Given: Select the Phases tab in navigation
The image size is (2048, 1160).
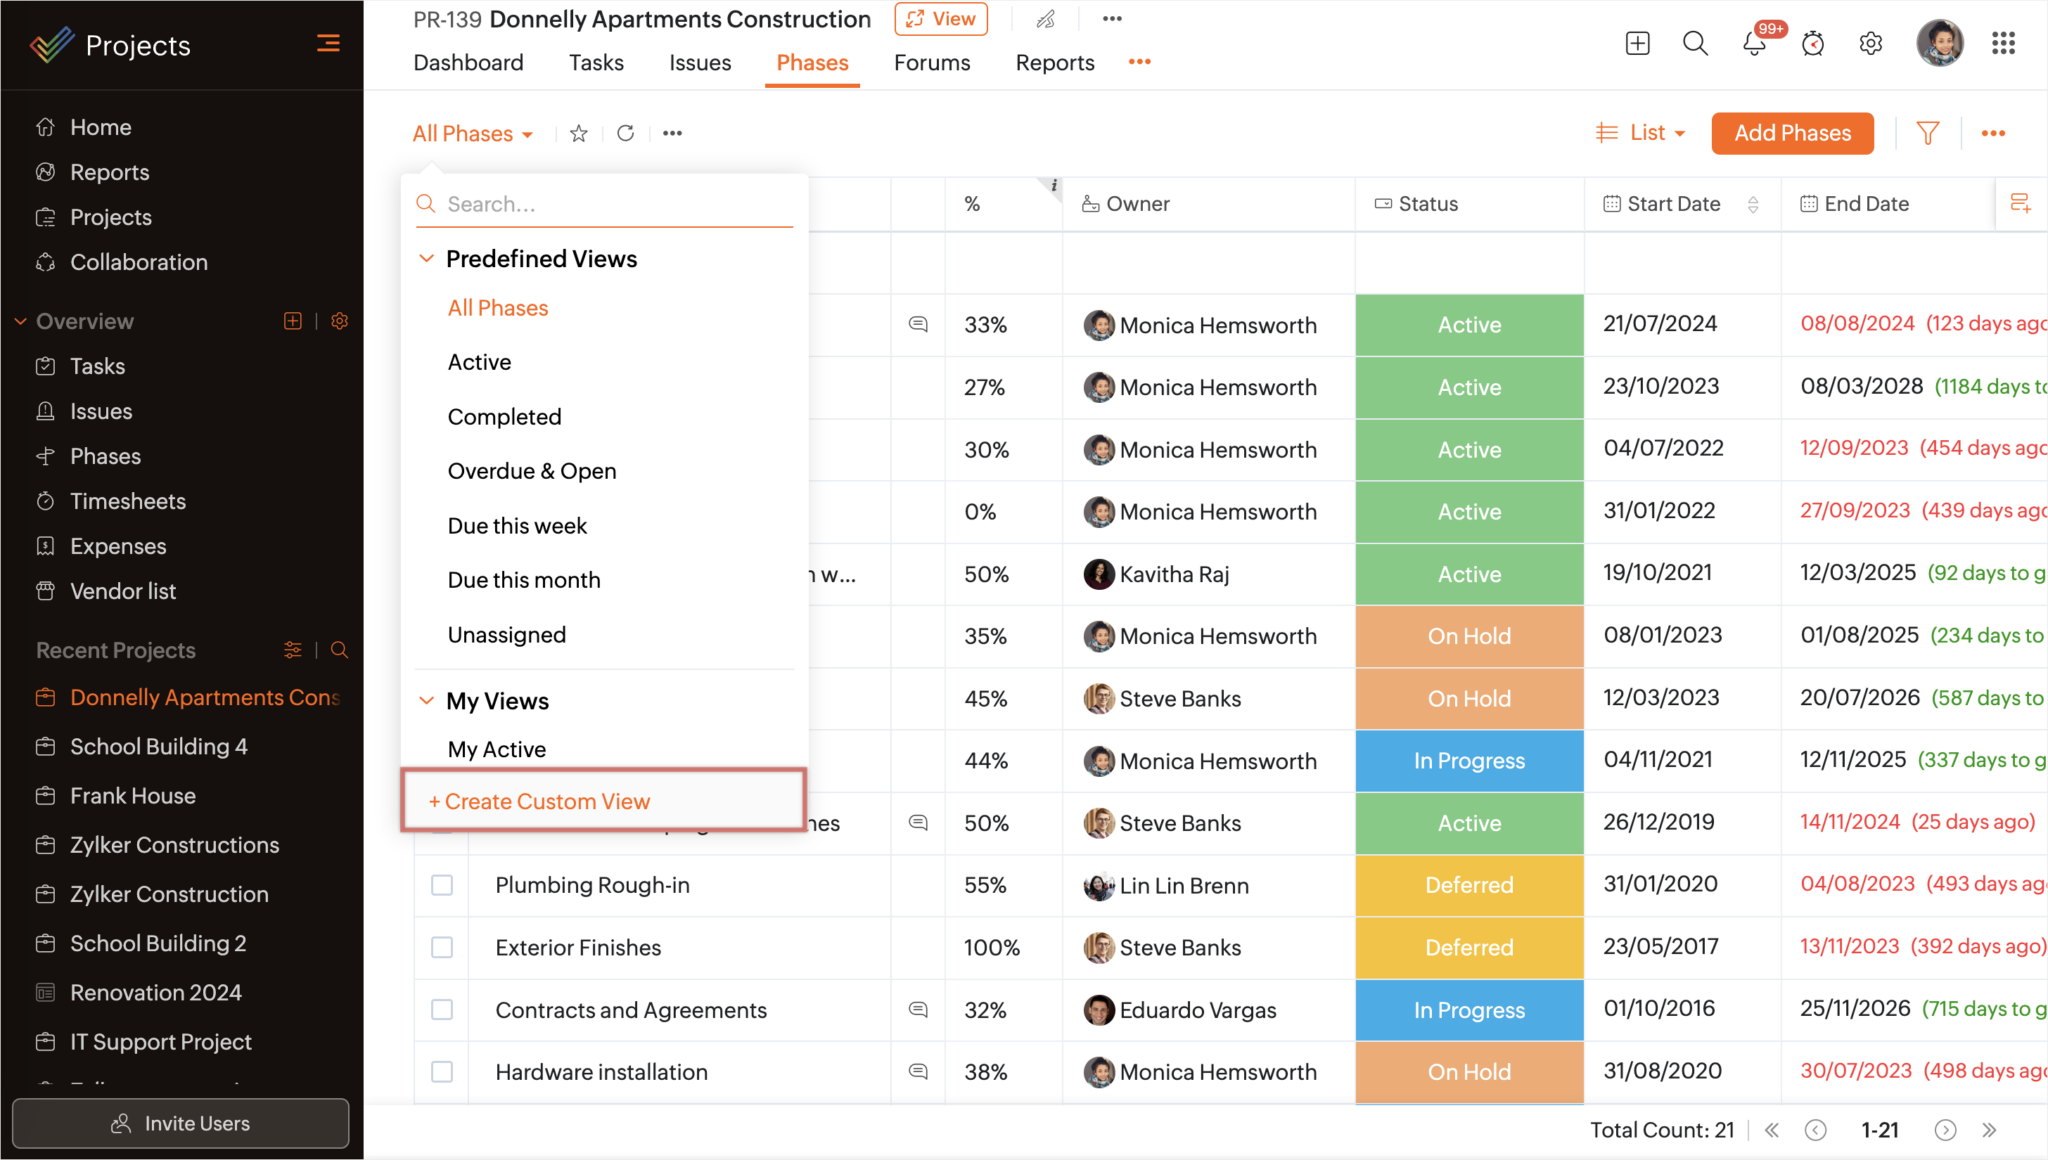Looking at the screenshot, I should click(x=812, y=62).
